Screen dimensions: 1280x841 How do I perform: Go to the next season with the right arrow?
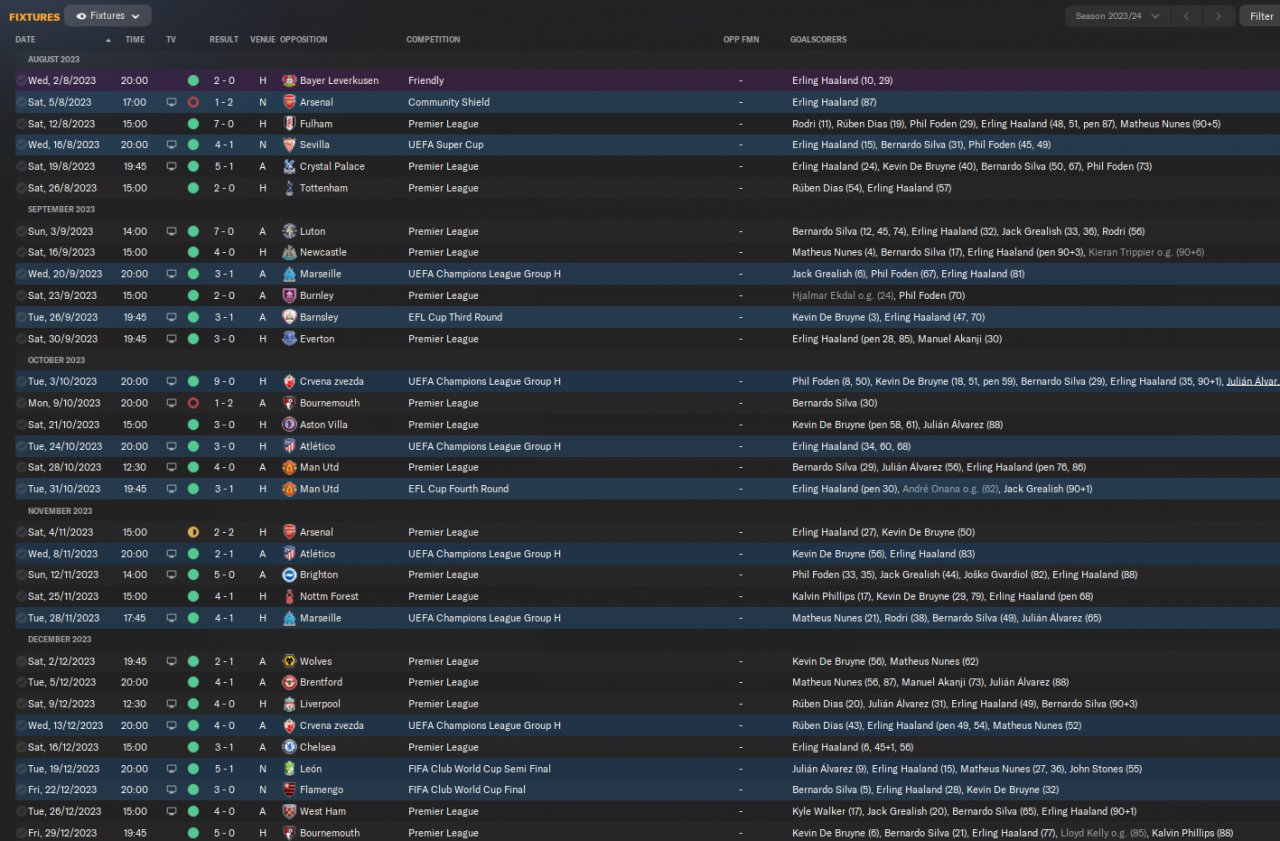[x=1219, y=16]
